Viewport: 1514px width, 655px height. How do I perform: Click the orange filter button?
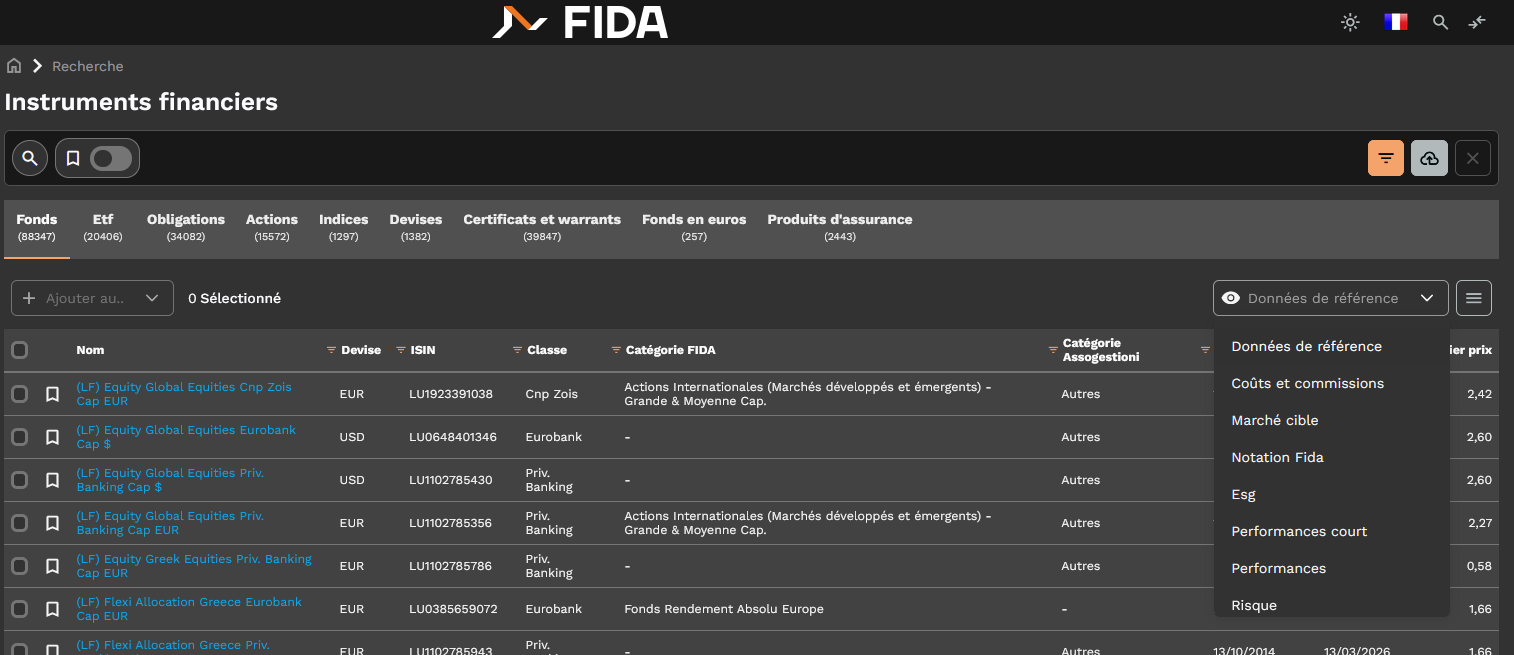[1385, 158]
